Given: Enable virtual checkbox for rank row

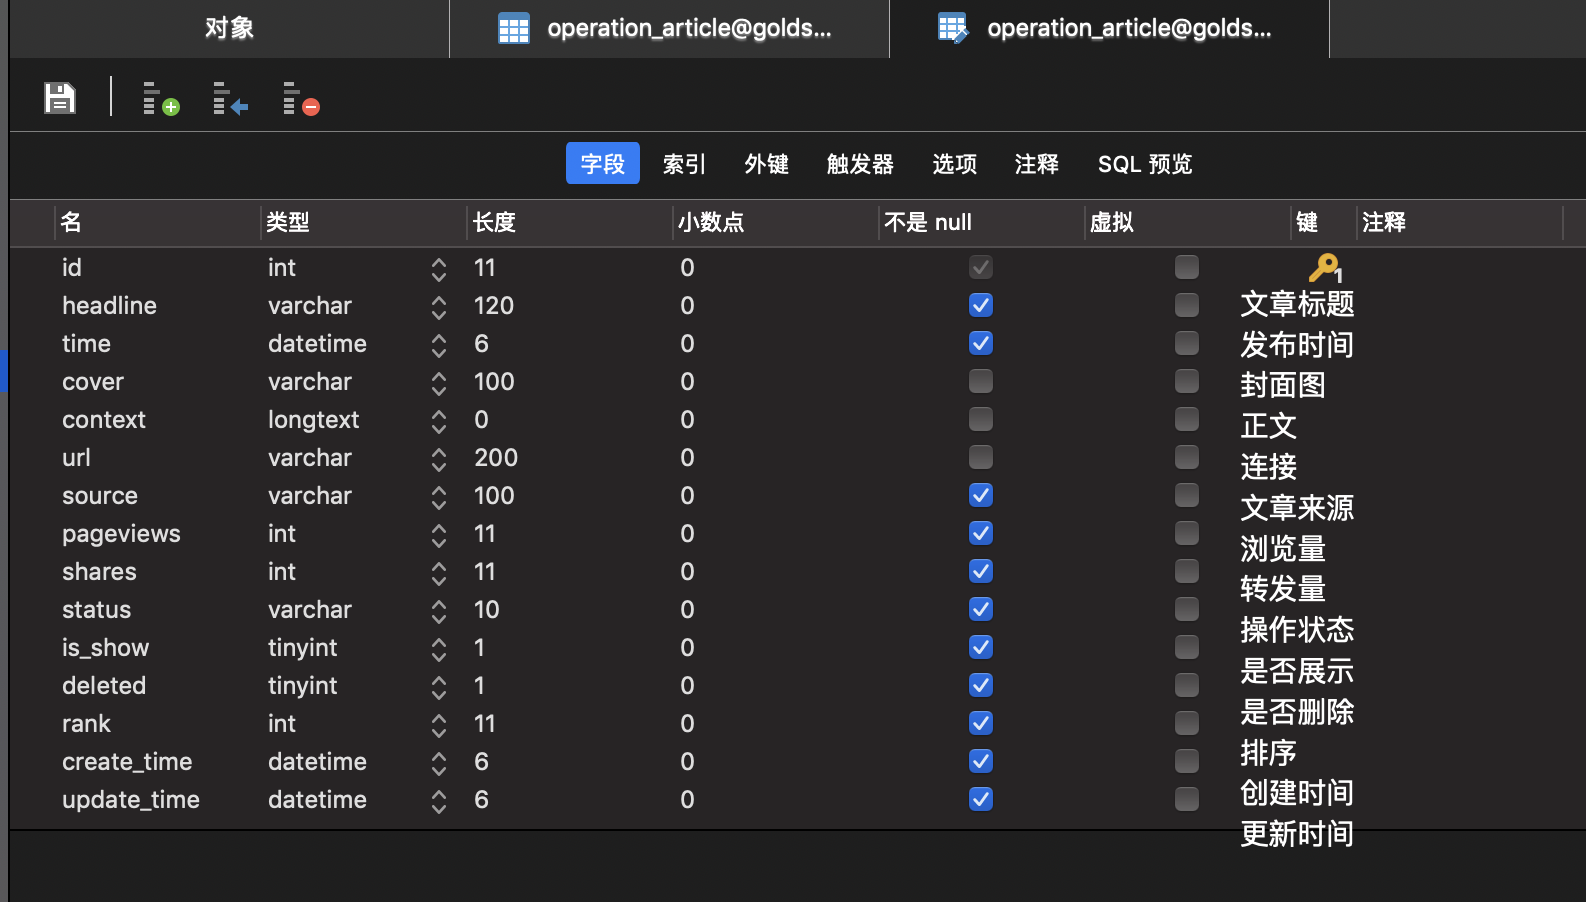Looking at the screenshot, I should (x=1187, y=723).
